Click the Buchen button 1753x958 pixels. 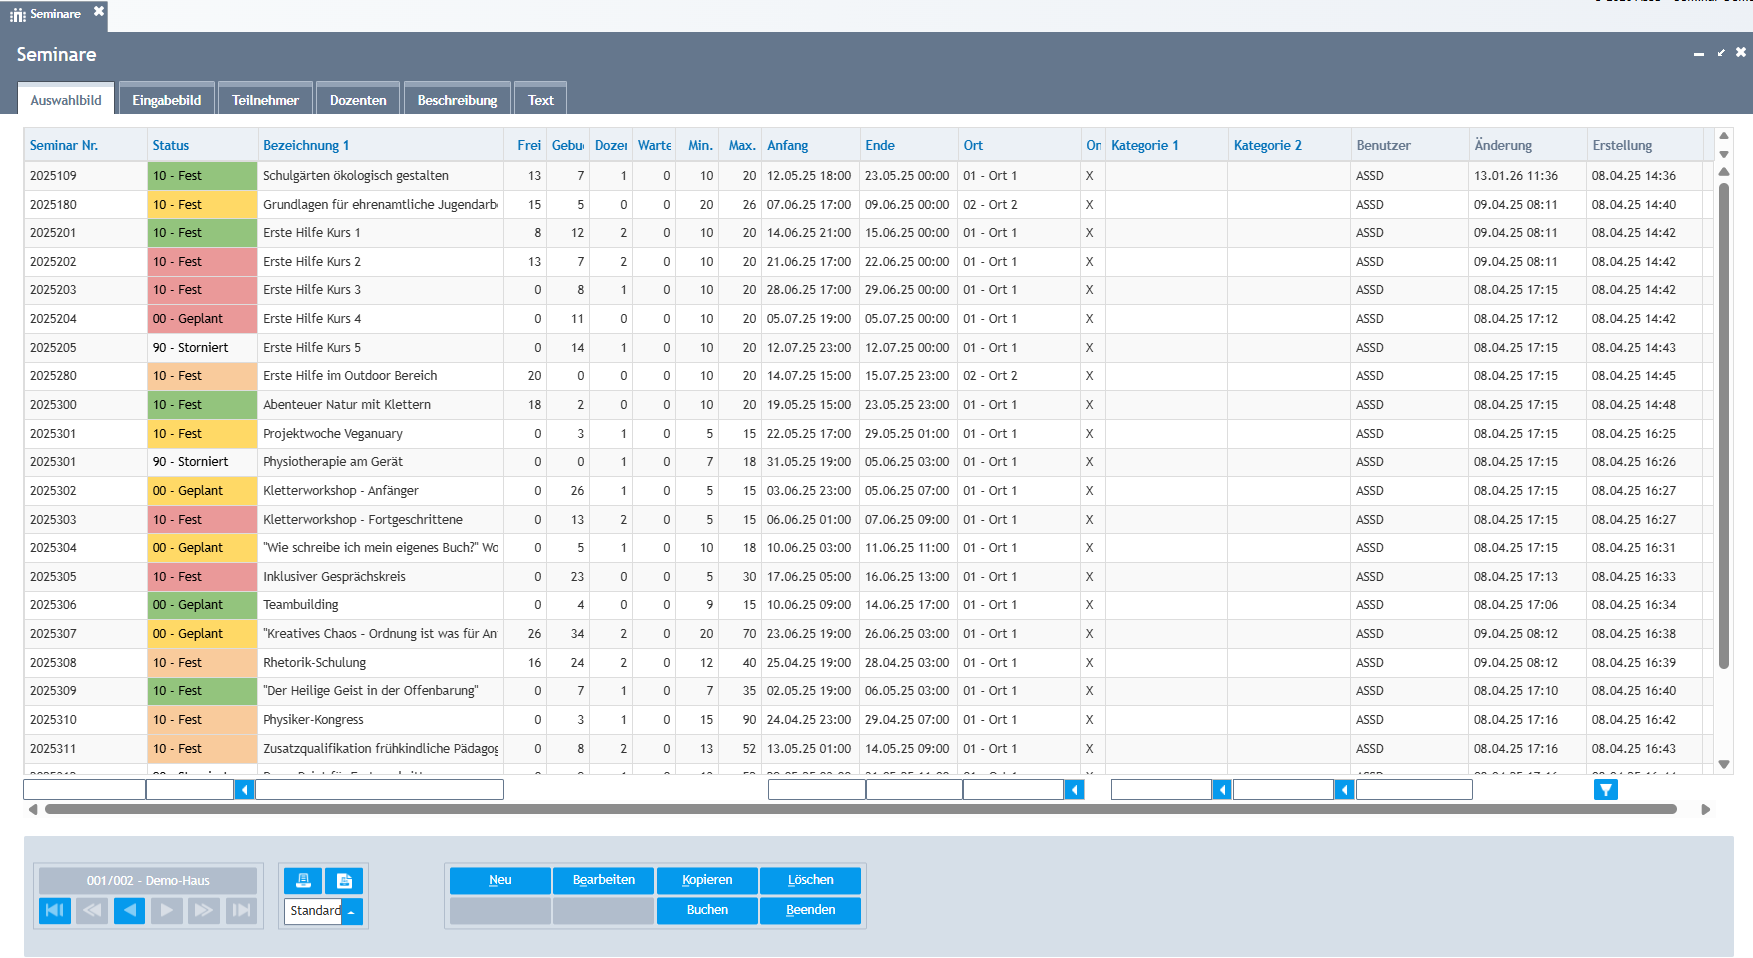point(707,910)
